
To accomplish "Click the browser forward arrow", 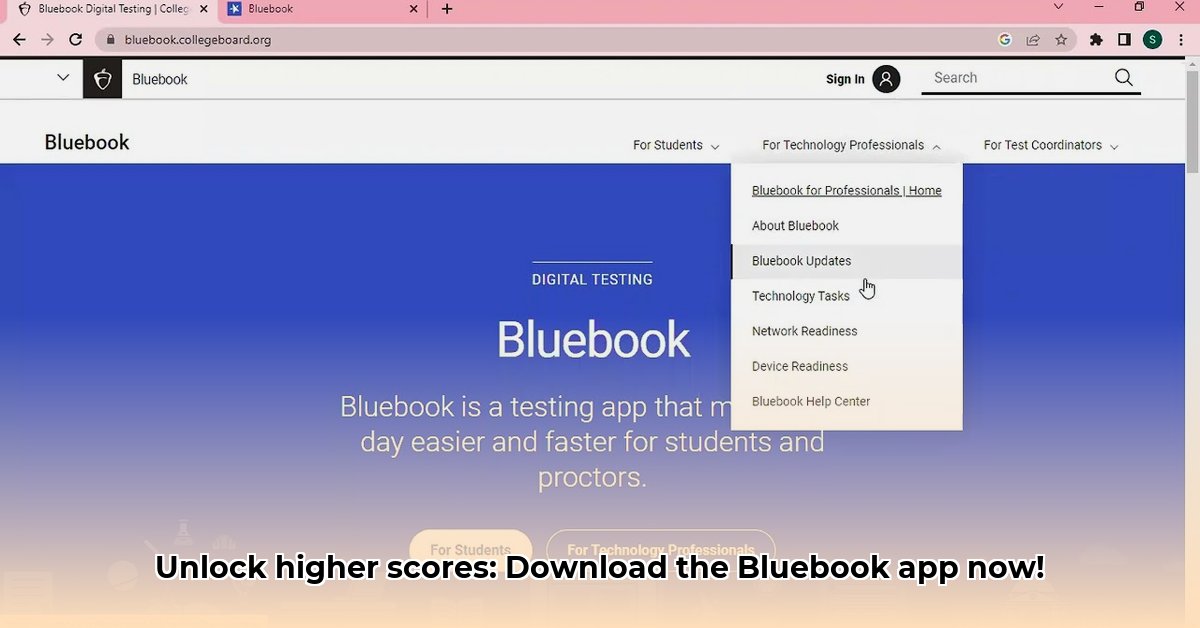I will [47, 40].
